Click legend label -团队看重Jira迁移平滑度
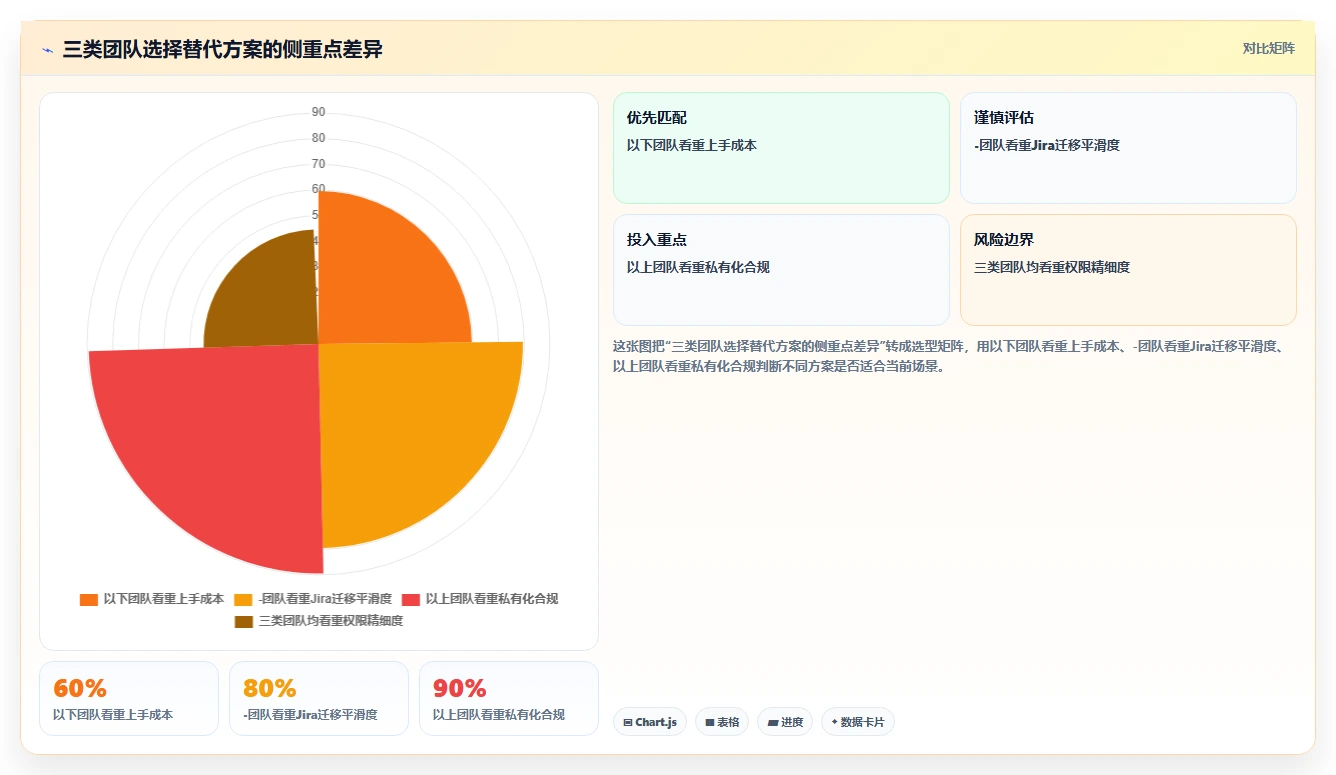This screenshot has height=775, width=1336. [x=324, y=599]
